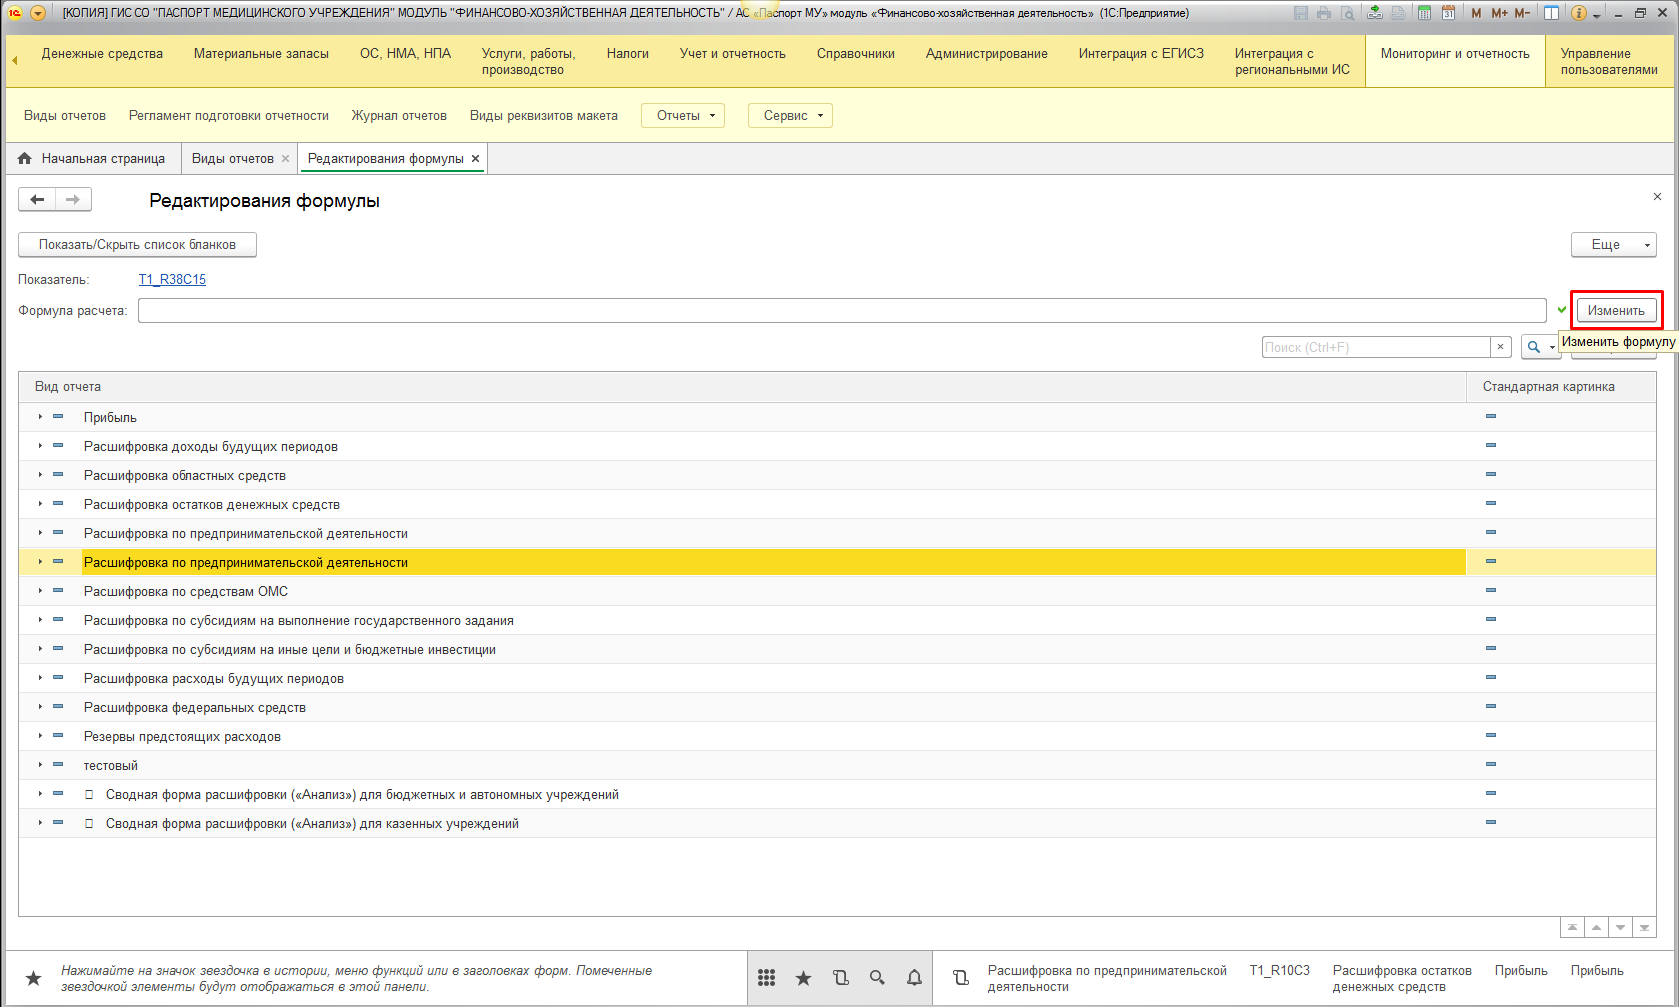Open the calendar icon in title bar

(1448, 13)
